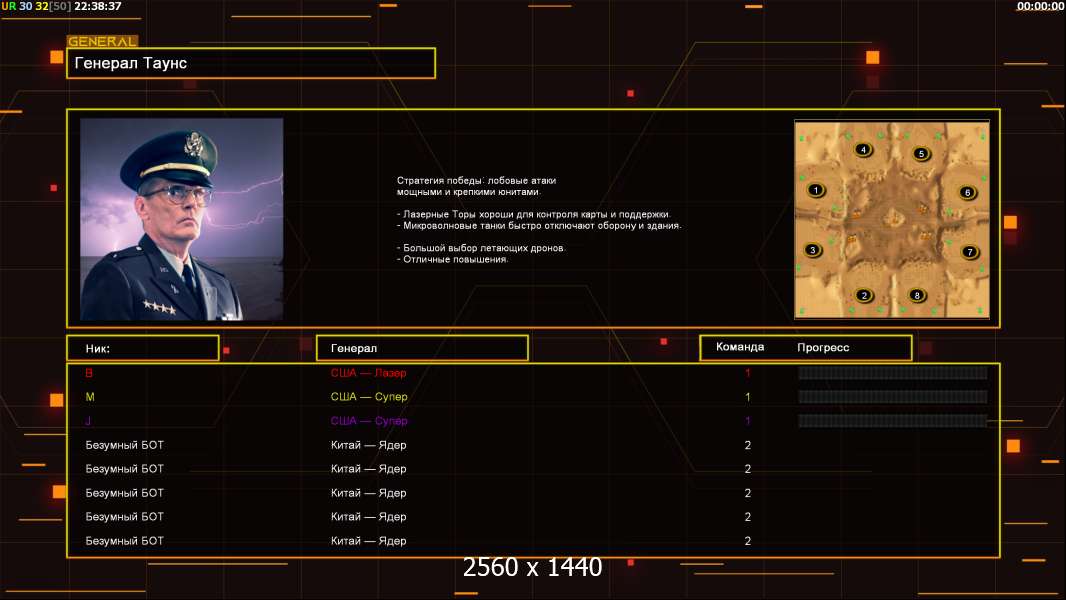Click the Лазерные Торы hint line
Viewport: 1066px width, 600px height.
coord(534,214)
